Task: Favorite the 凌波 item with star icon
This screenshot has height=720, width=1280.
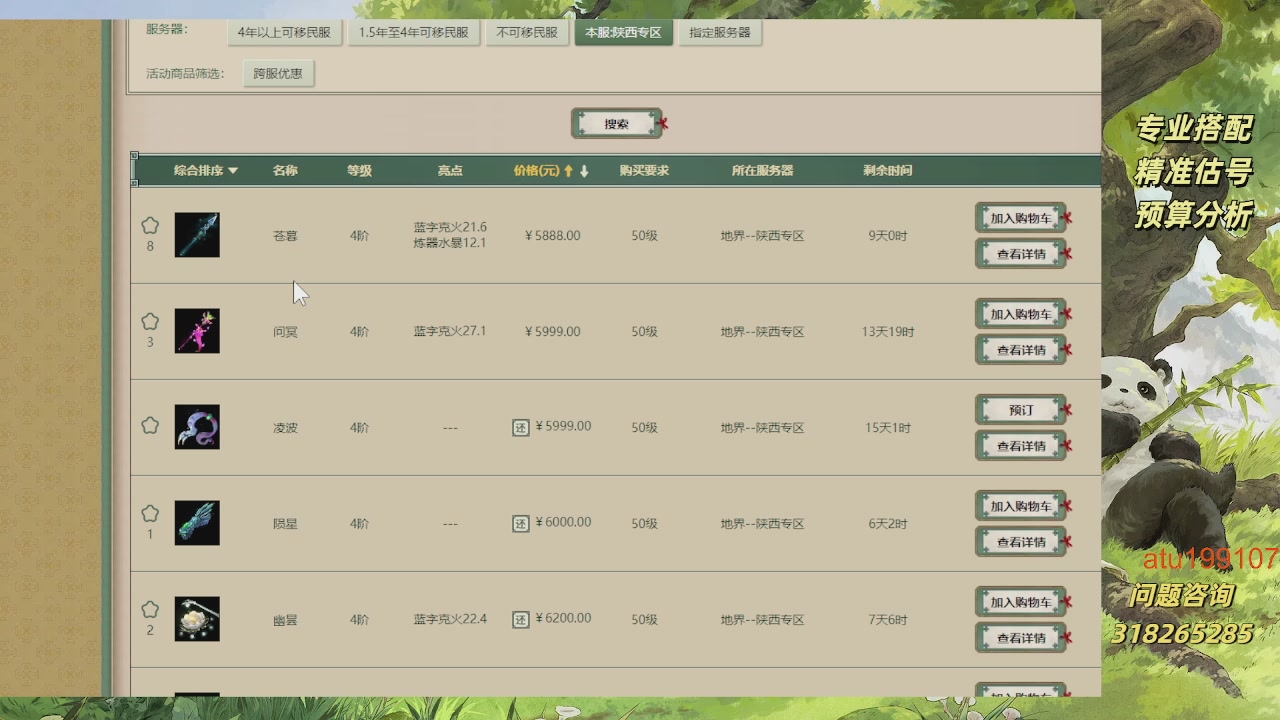Action: click(150, 425)
